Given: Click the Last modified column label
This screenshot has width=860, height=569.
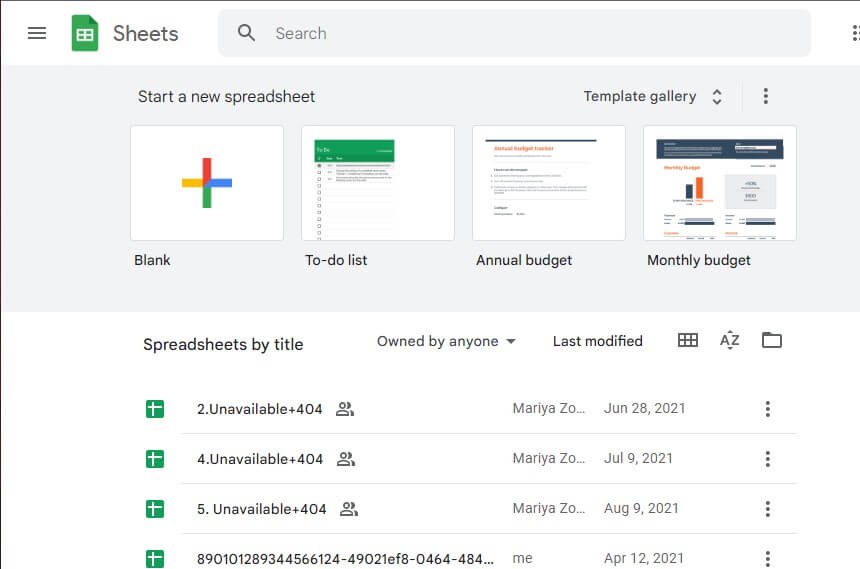Looking at the screenshot, I should [x=597, y=341].
